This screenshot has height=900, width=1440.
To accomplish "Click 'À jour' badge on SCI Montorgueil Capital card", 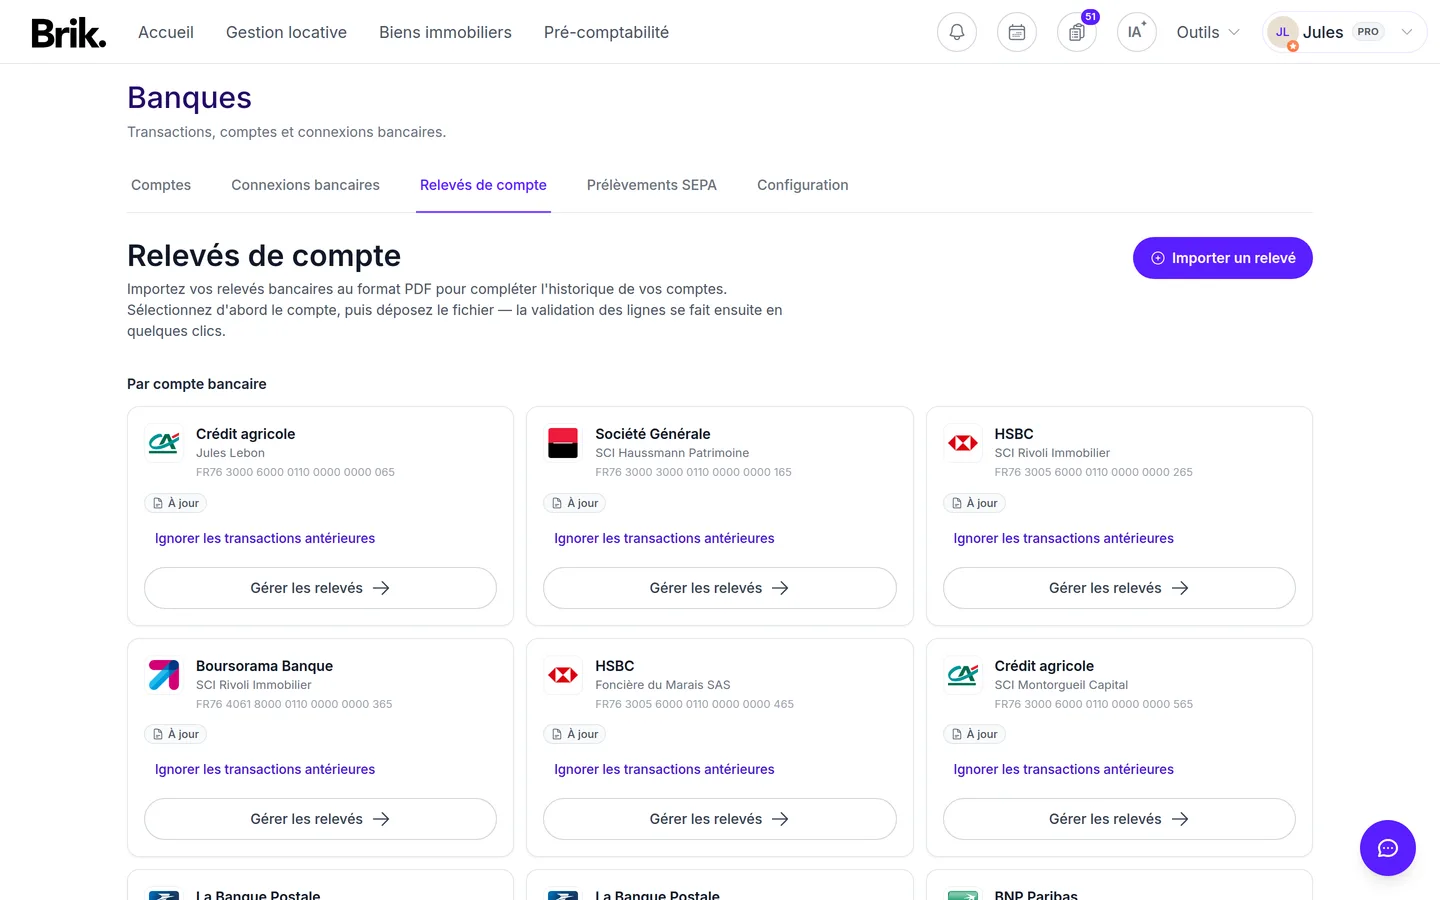I will click(975, 734).
